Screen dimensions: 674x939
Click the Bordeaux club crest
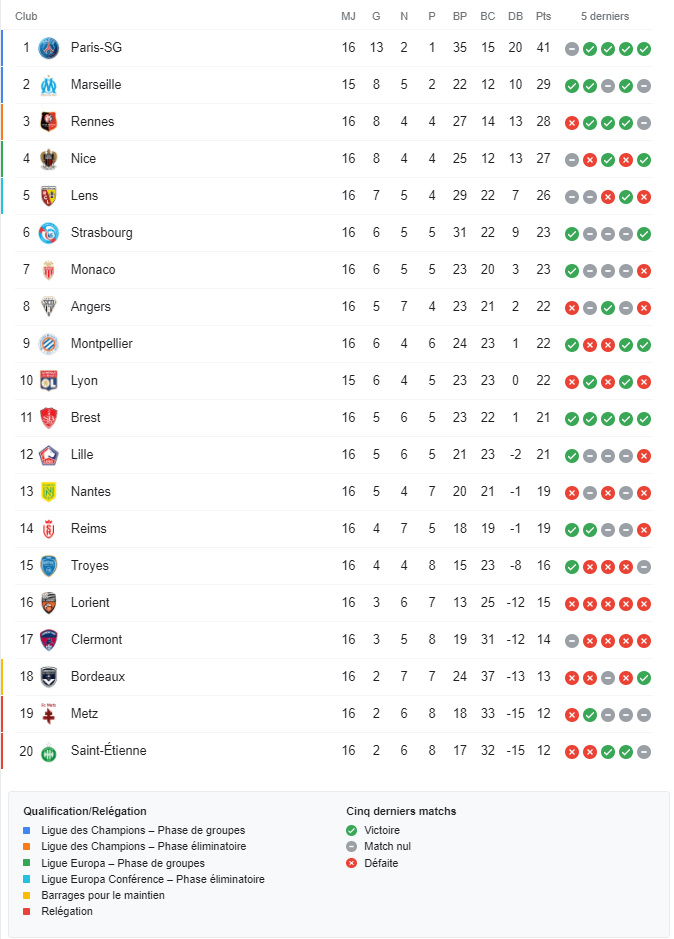coord(48,677)
